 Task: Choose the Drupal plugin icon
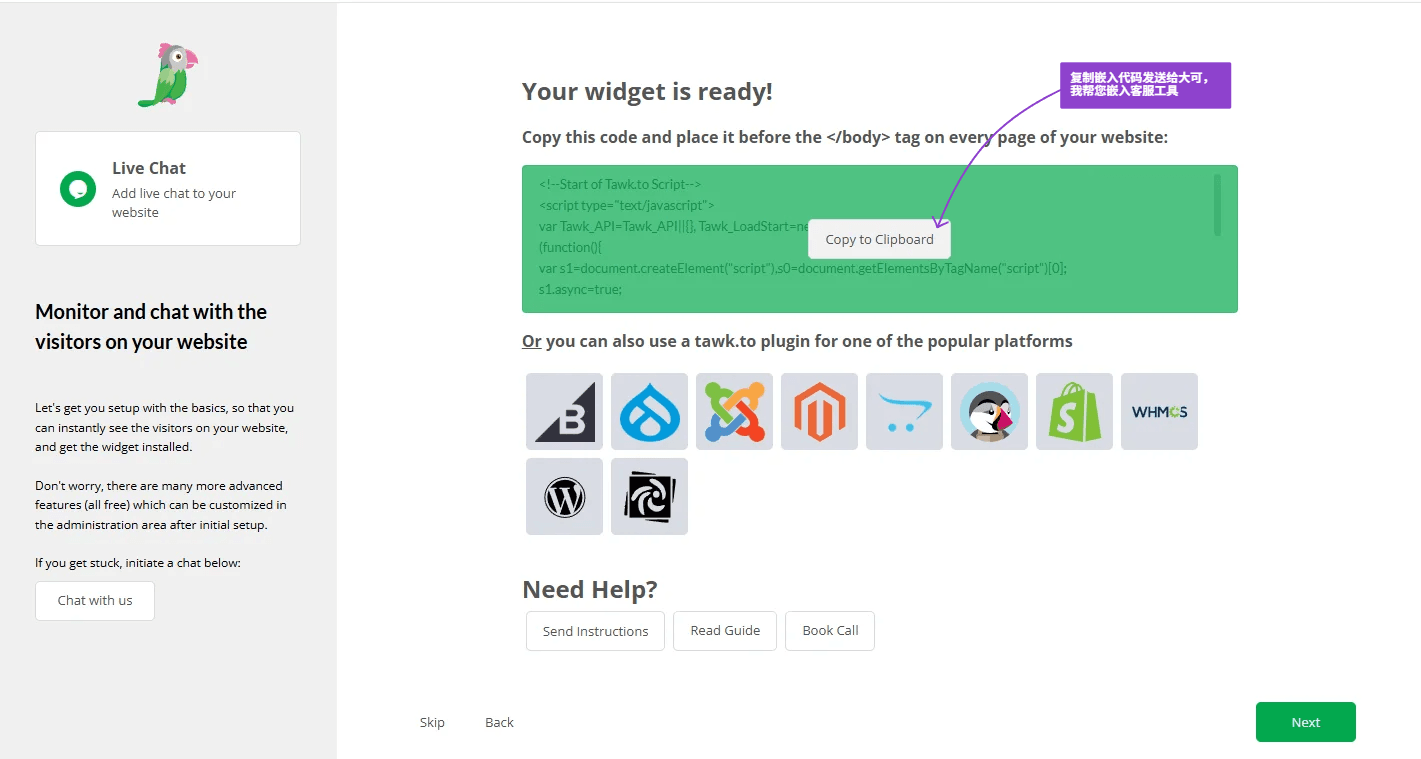click(x=649, y=411)
